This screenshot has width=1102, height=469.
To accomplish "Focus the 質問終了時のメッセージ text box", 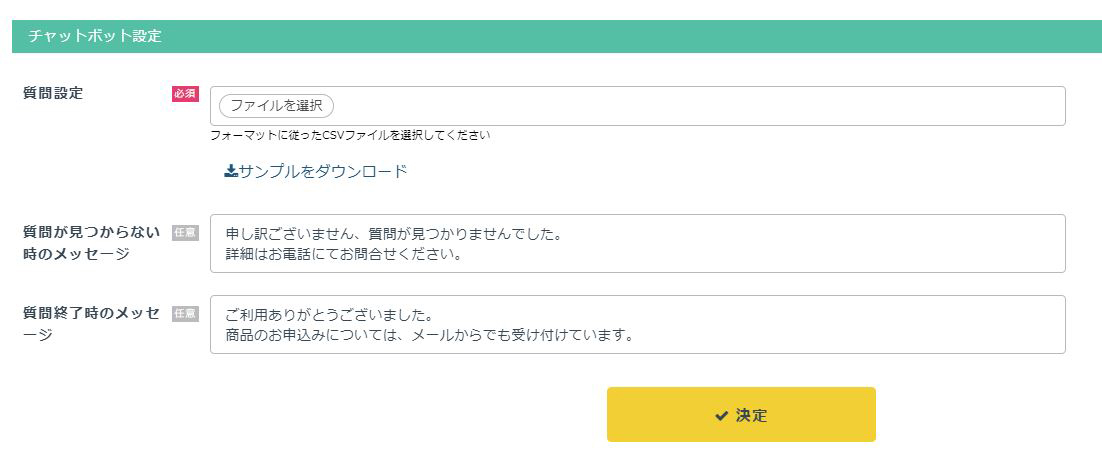I will coord(637,324).
